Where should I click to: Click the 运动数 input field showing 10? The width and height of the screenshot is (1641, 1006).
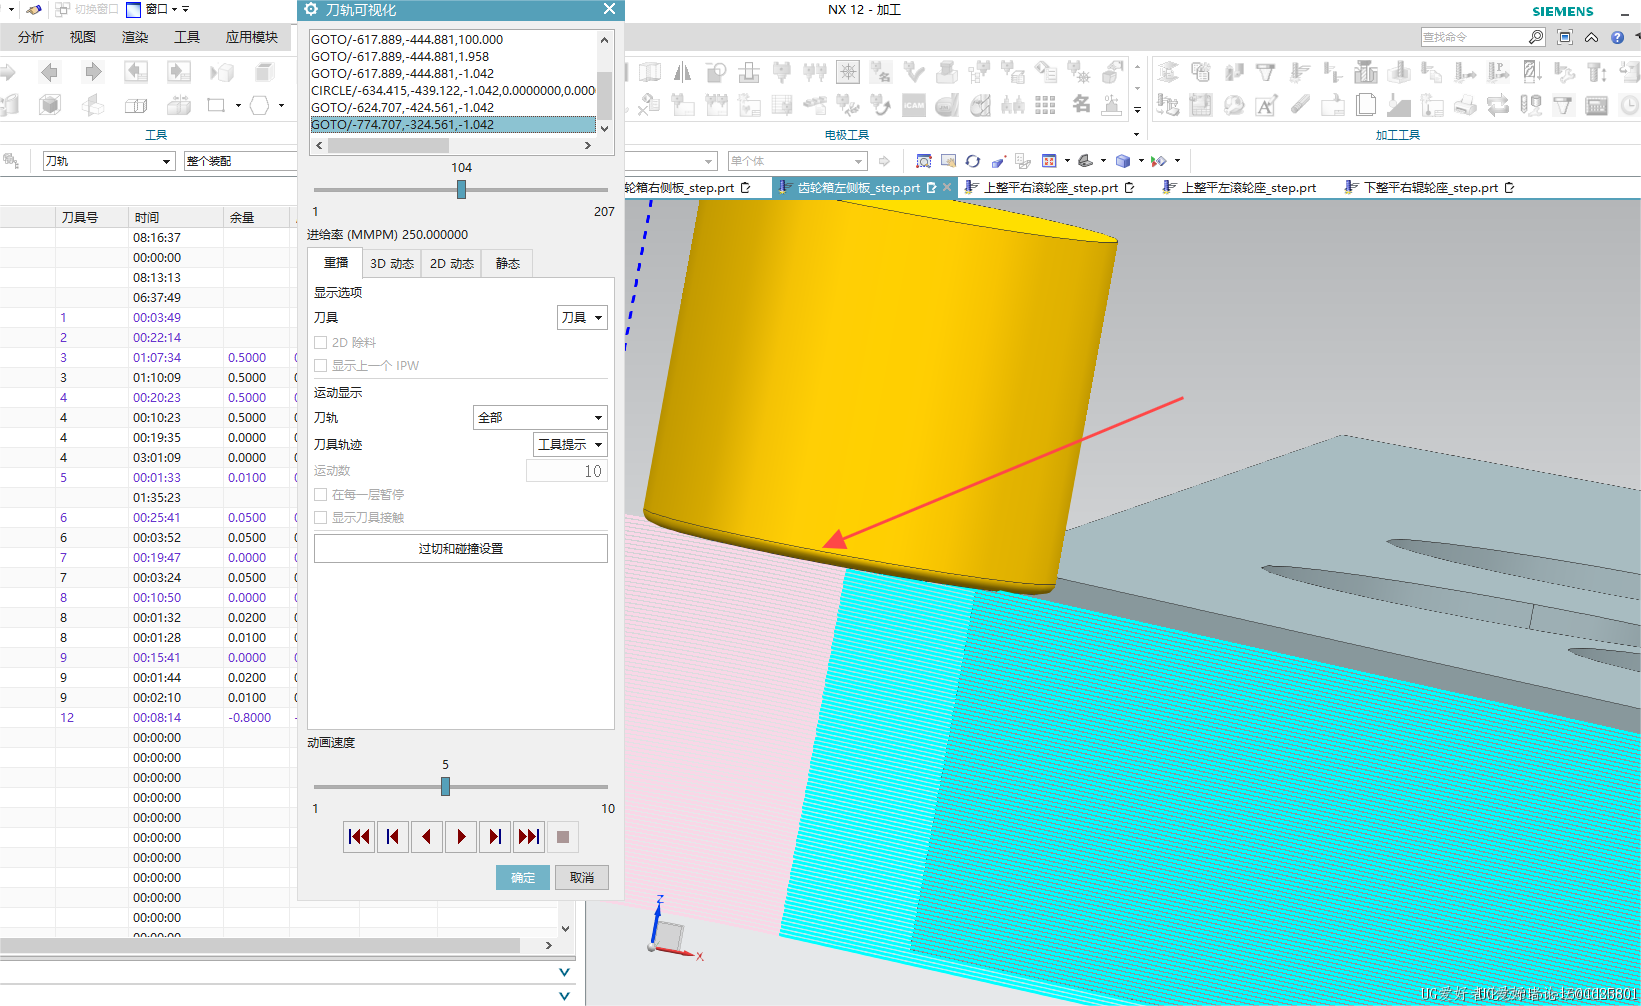point(567,471)
